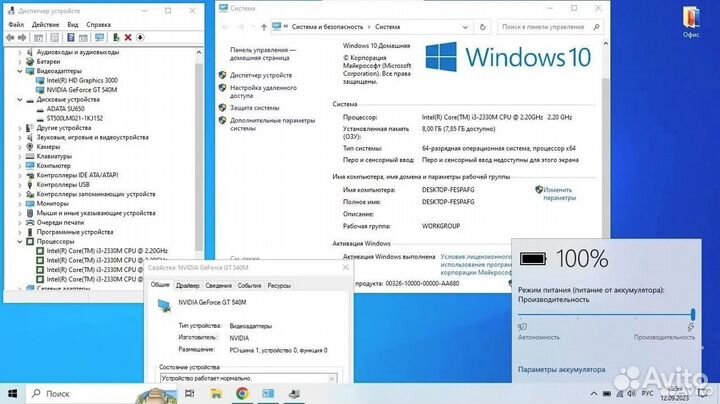The image size is (720, 404).
Task: Click the search magnifier in control panel search
Action: coord(596,27)
